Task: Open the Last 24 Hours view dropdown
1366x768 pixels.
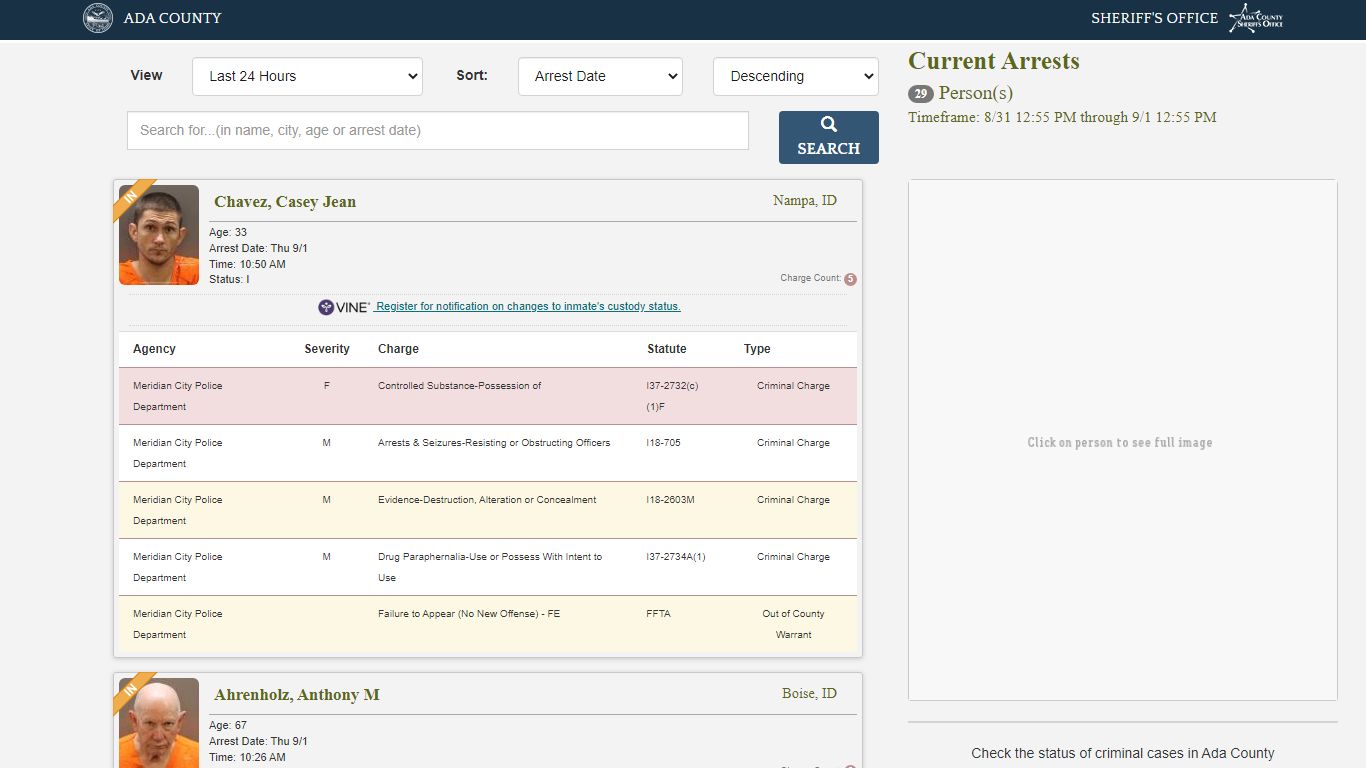Action: pyautogui.click(x=307, y=76)
